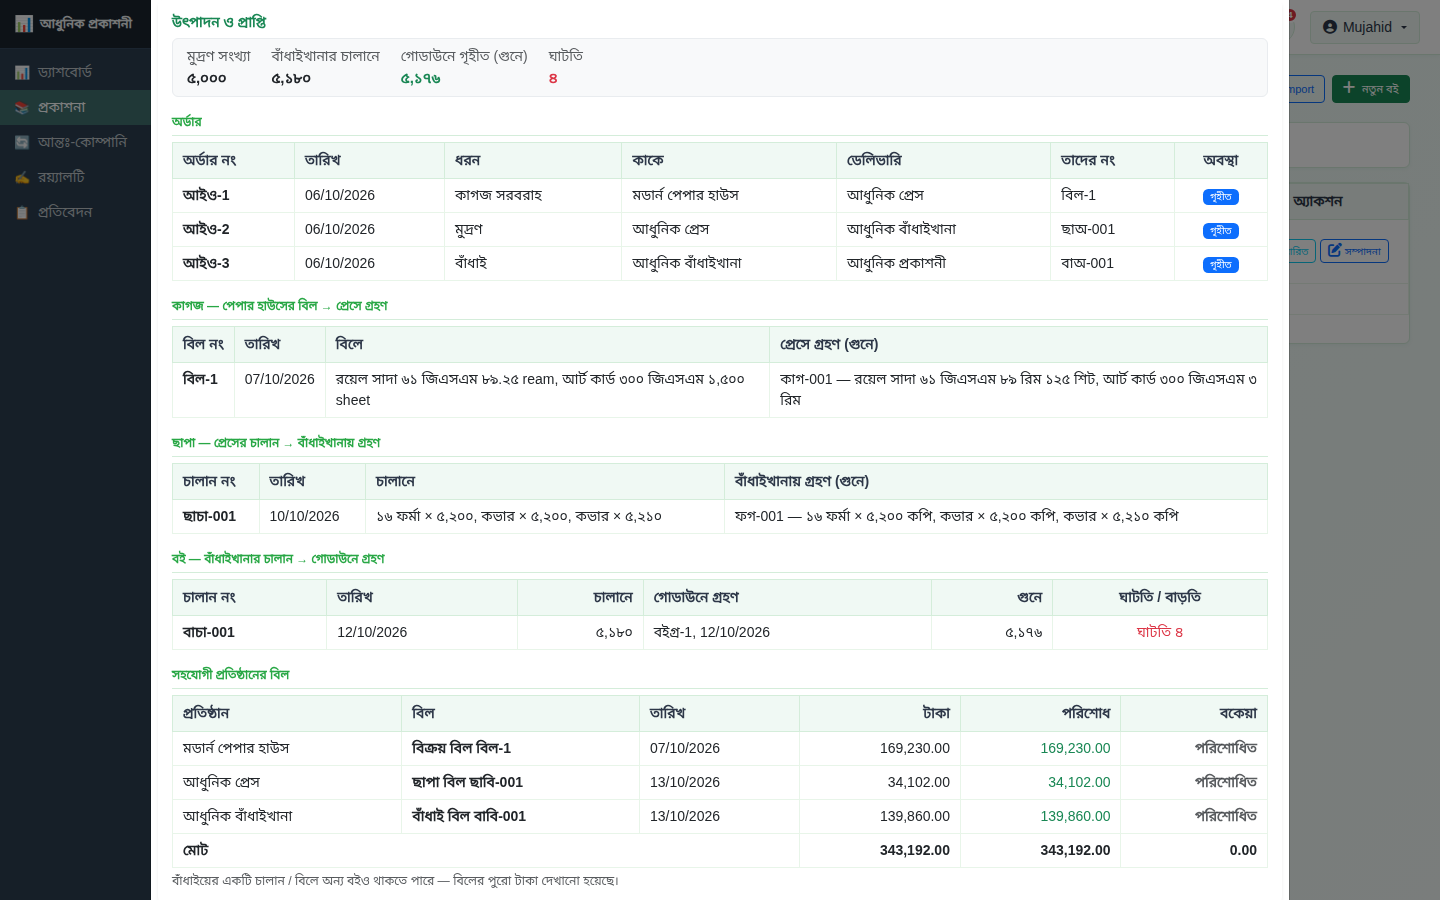1440x900 pixels.
Task: Click the মুদ্রণ সংখ্যা value ৫,০০০
Action: click(207, 78)
